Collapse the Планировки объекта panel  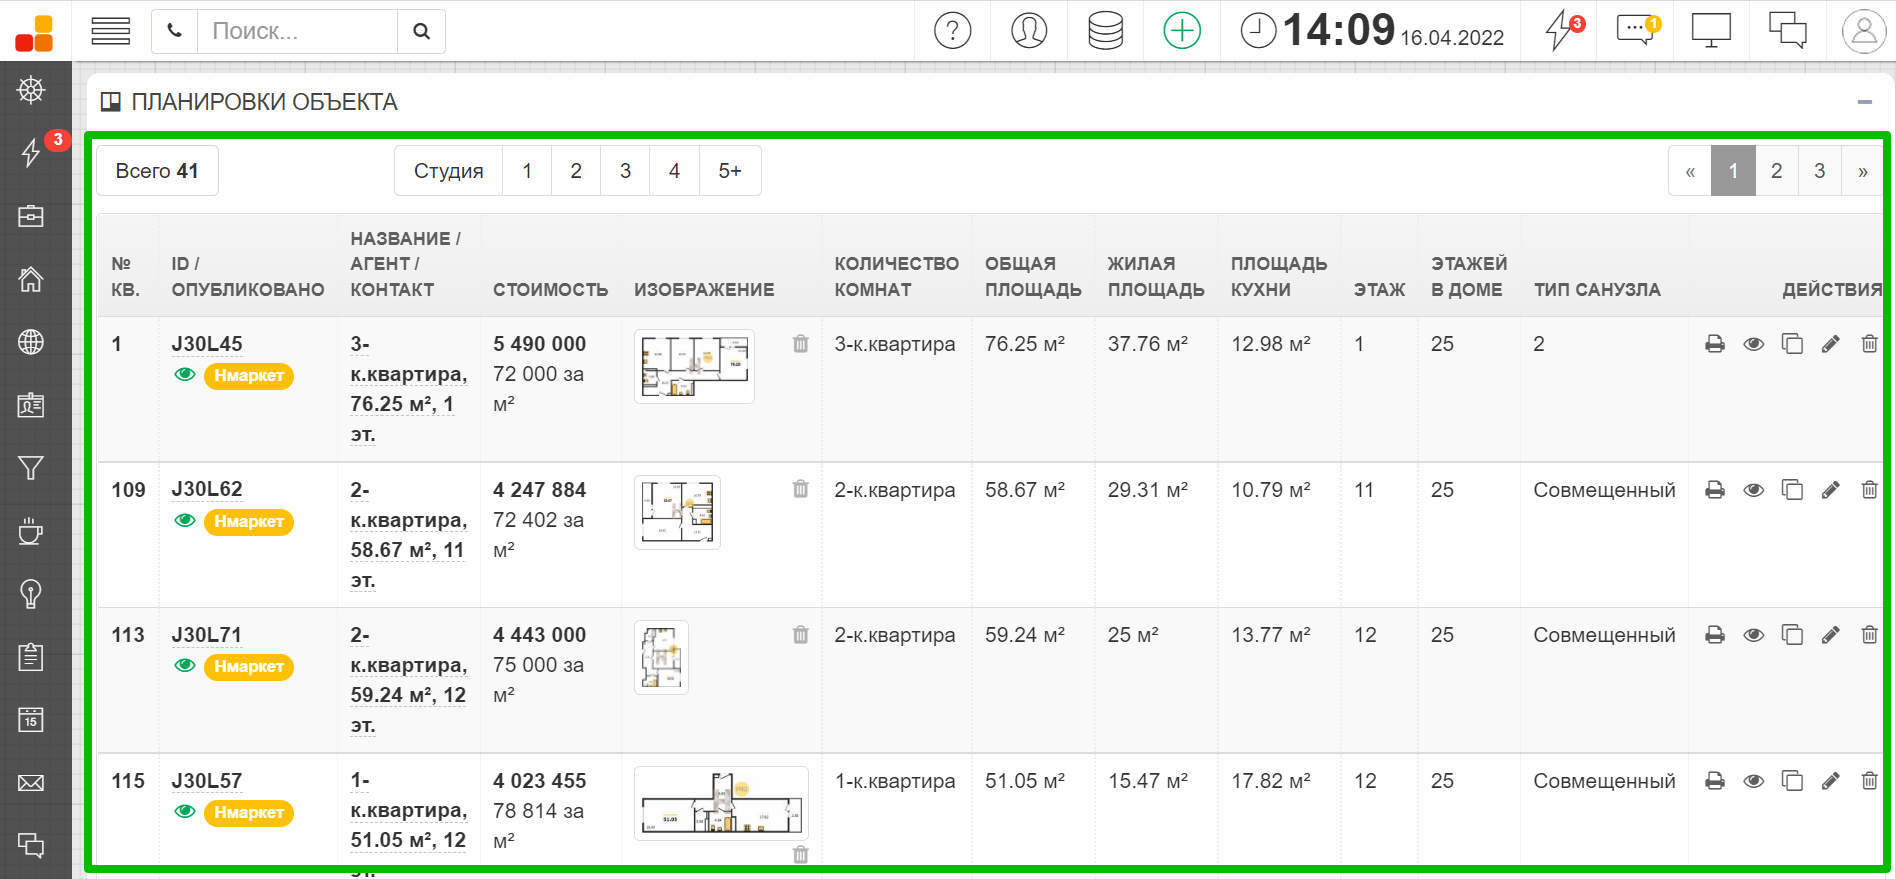tap(1864, 102)
